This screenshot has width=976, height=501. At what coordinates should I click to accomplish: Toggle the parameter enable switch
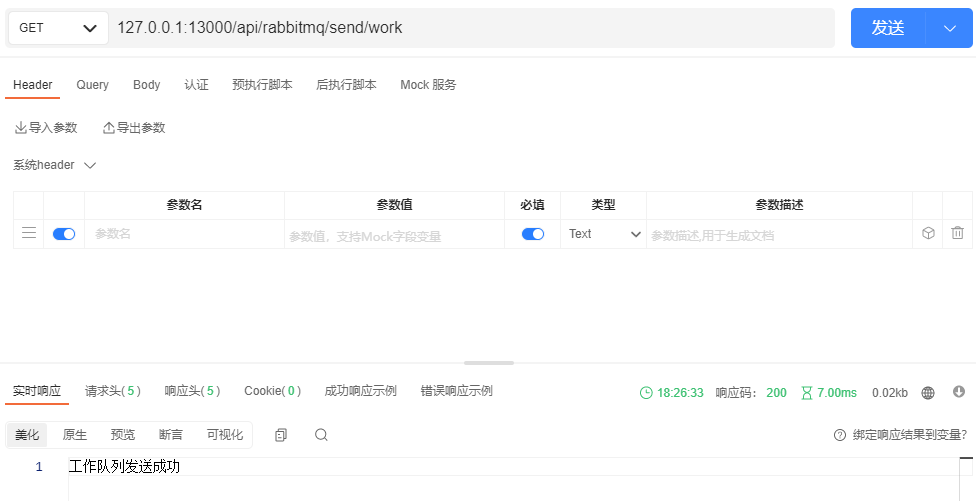point(64,234)
